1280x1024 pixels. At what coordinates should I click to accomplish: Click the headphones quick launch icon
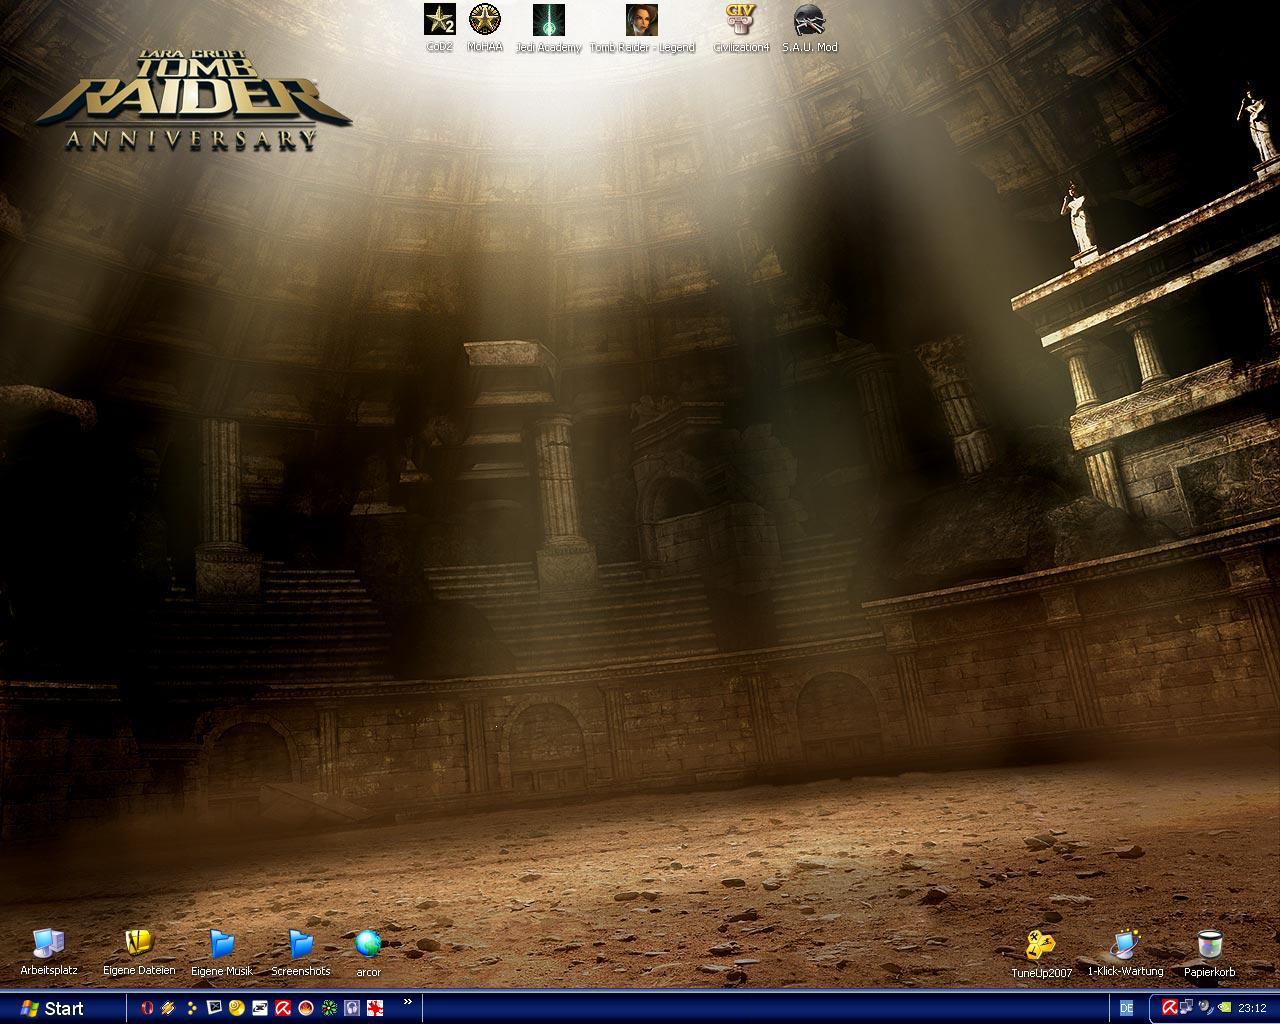(352, 1008)
